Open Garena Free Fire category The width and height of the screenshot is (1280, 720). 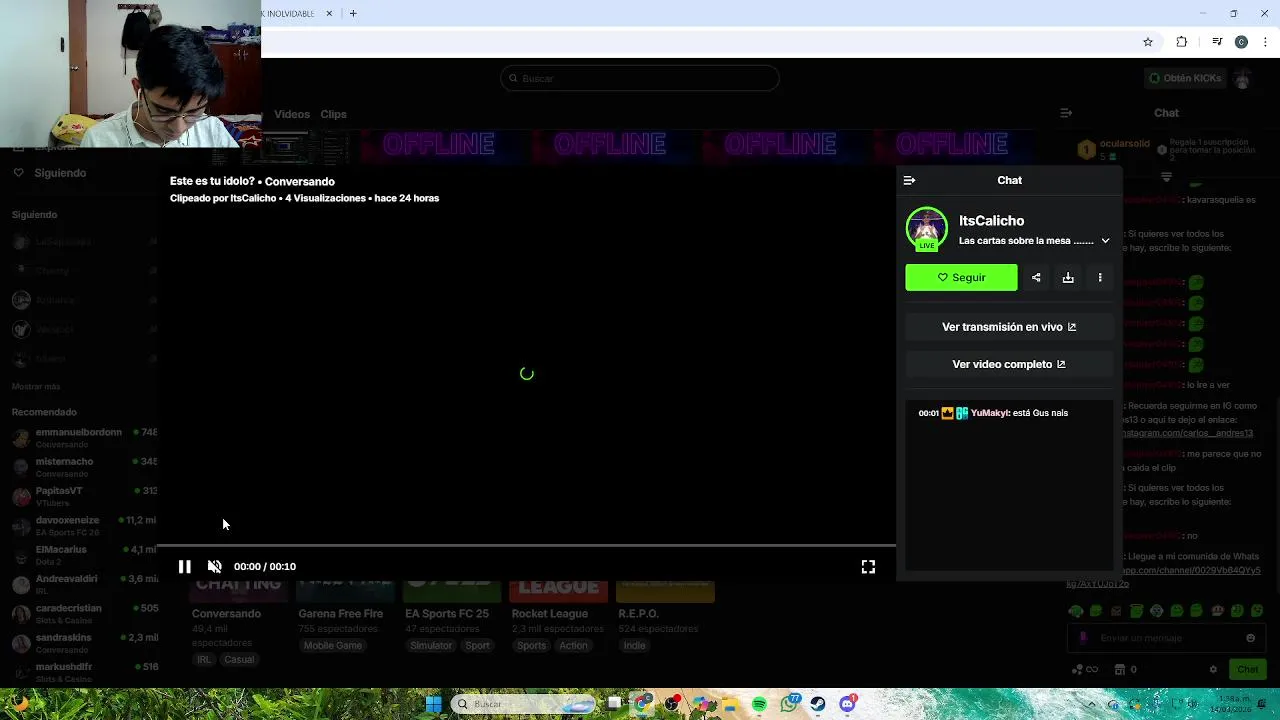coord(340,614)
